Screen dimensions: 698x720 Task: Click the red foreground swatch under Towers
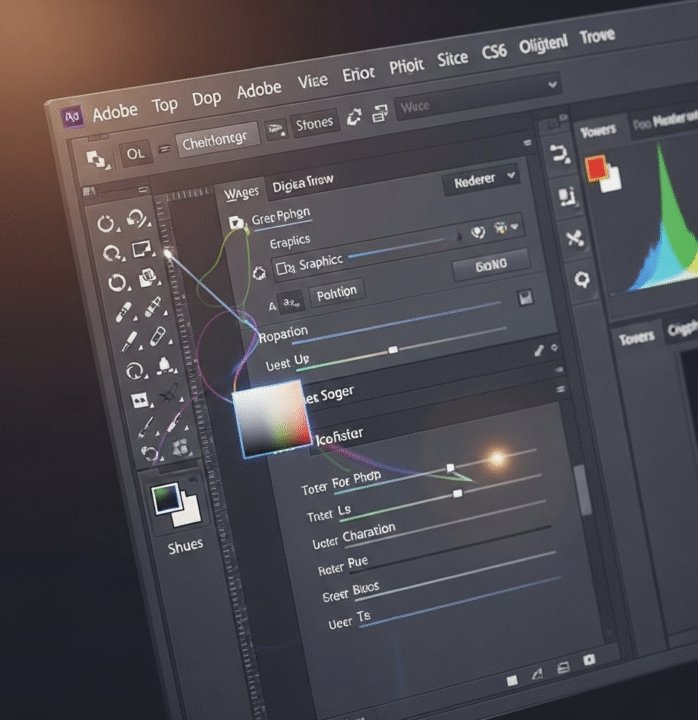[x=596, y=168]
